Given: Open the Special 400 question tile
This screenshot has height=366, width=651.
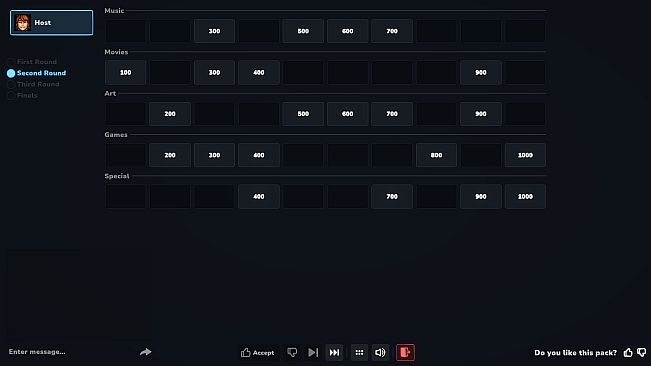Looking at the screenshot, I should coord(259,197).
